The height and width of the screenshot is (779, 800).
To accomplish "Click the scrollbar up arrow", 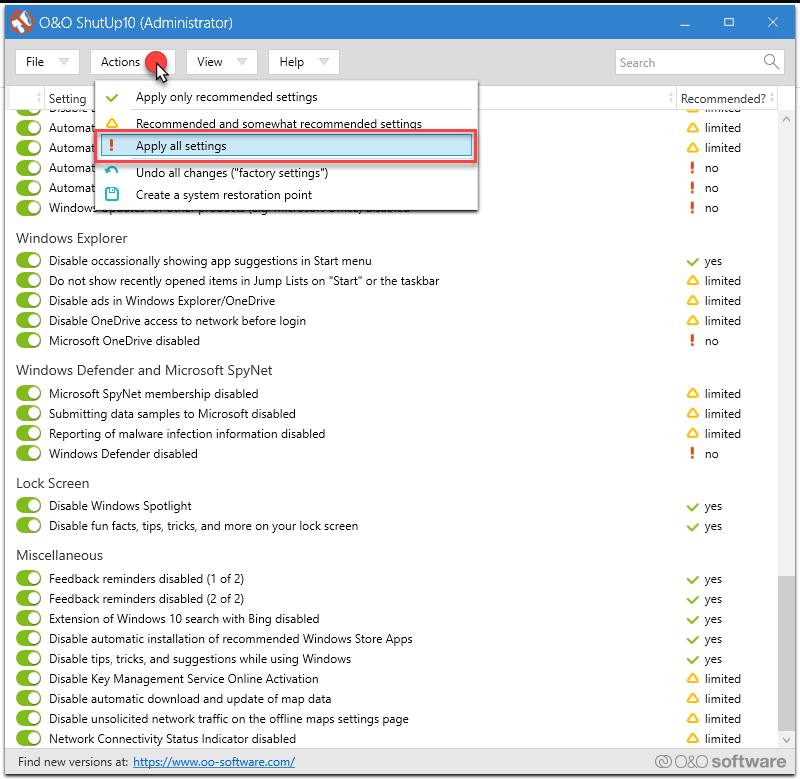I will (x=786, y=119).
